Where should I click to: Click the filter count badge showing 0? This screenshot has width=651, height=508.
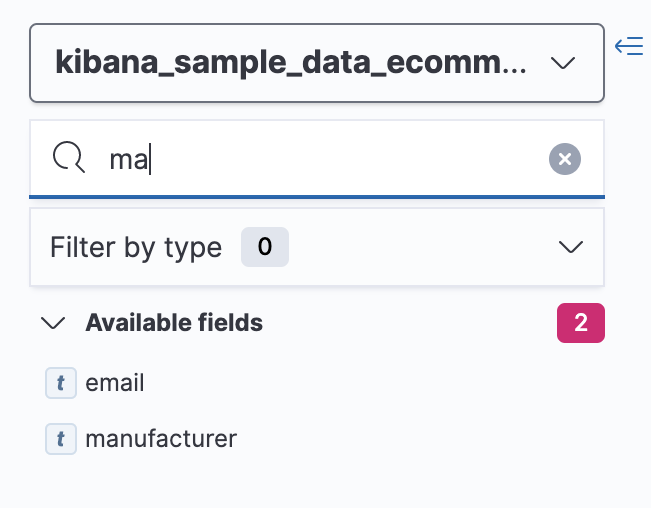click(x=265, y=247)
